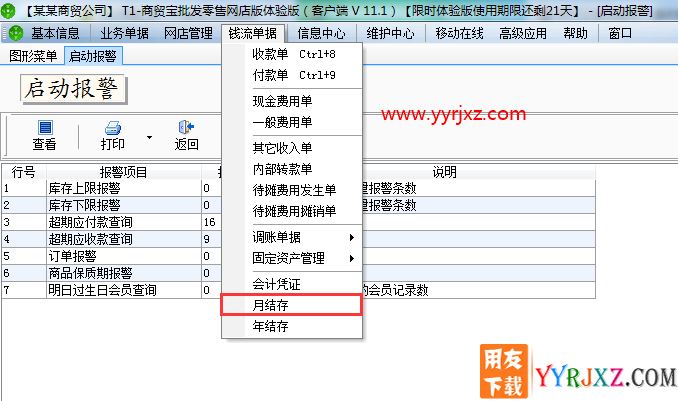
Task: Click the 返回 return icon
Action: point(186,127)
